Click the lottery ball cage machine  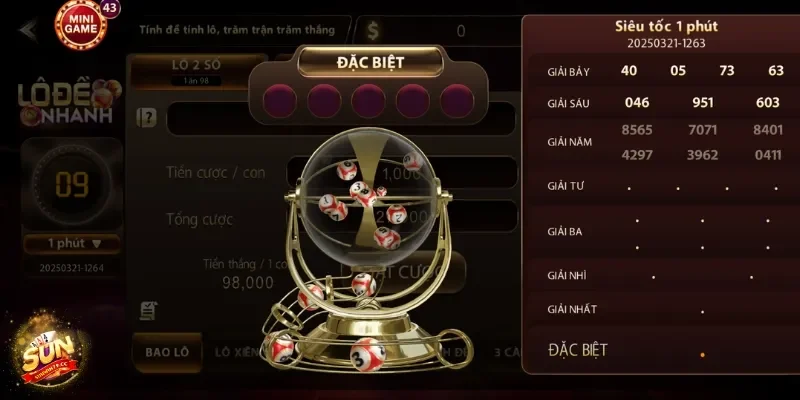pyautogui.click(x=367, y=250)
